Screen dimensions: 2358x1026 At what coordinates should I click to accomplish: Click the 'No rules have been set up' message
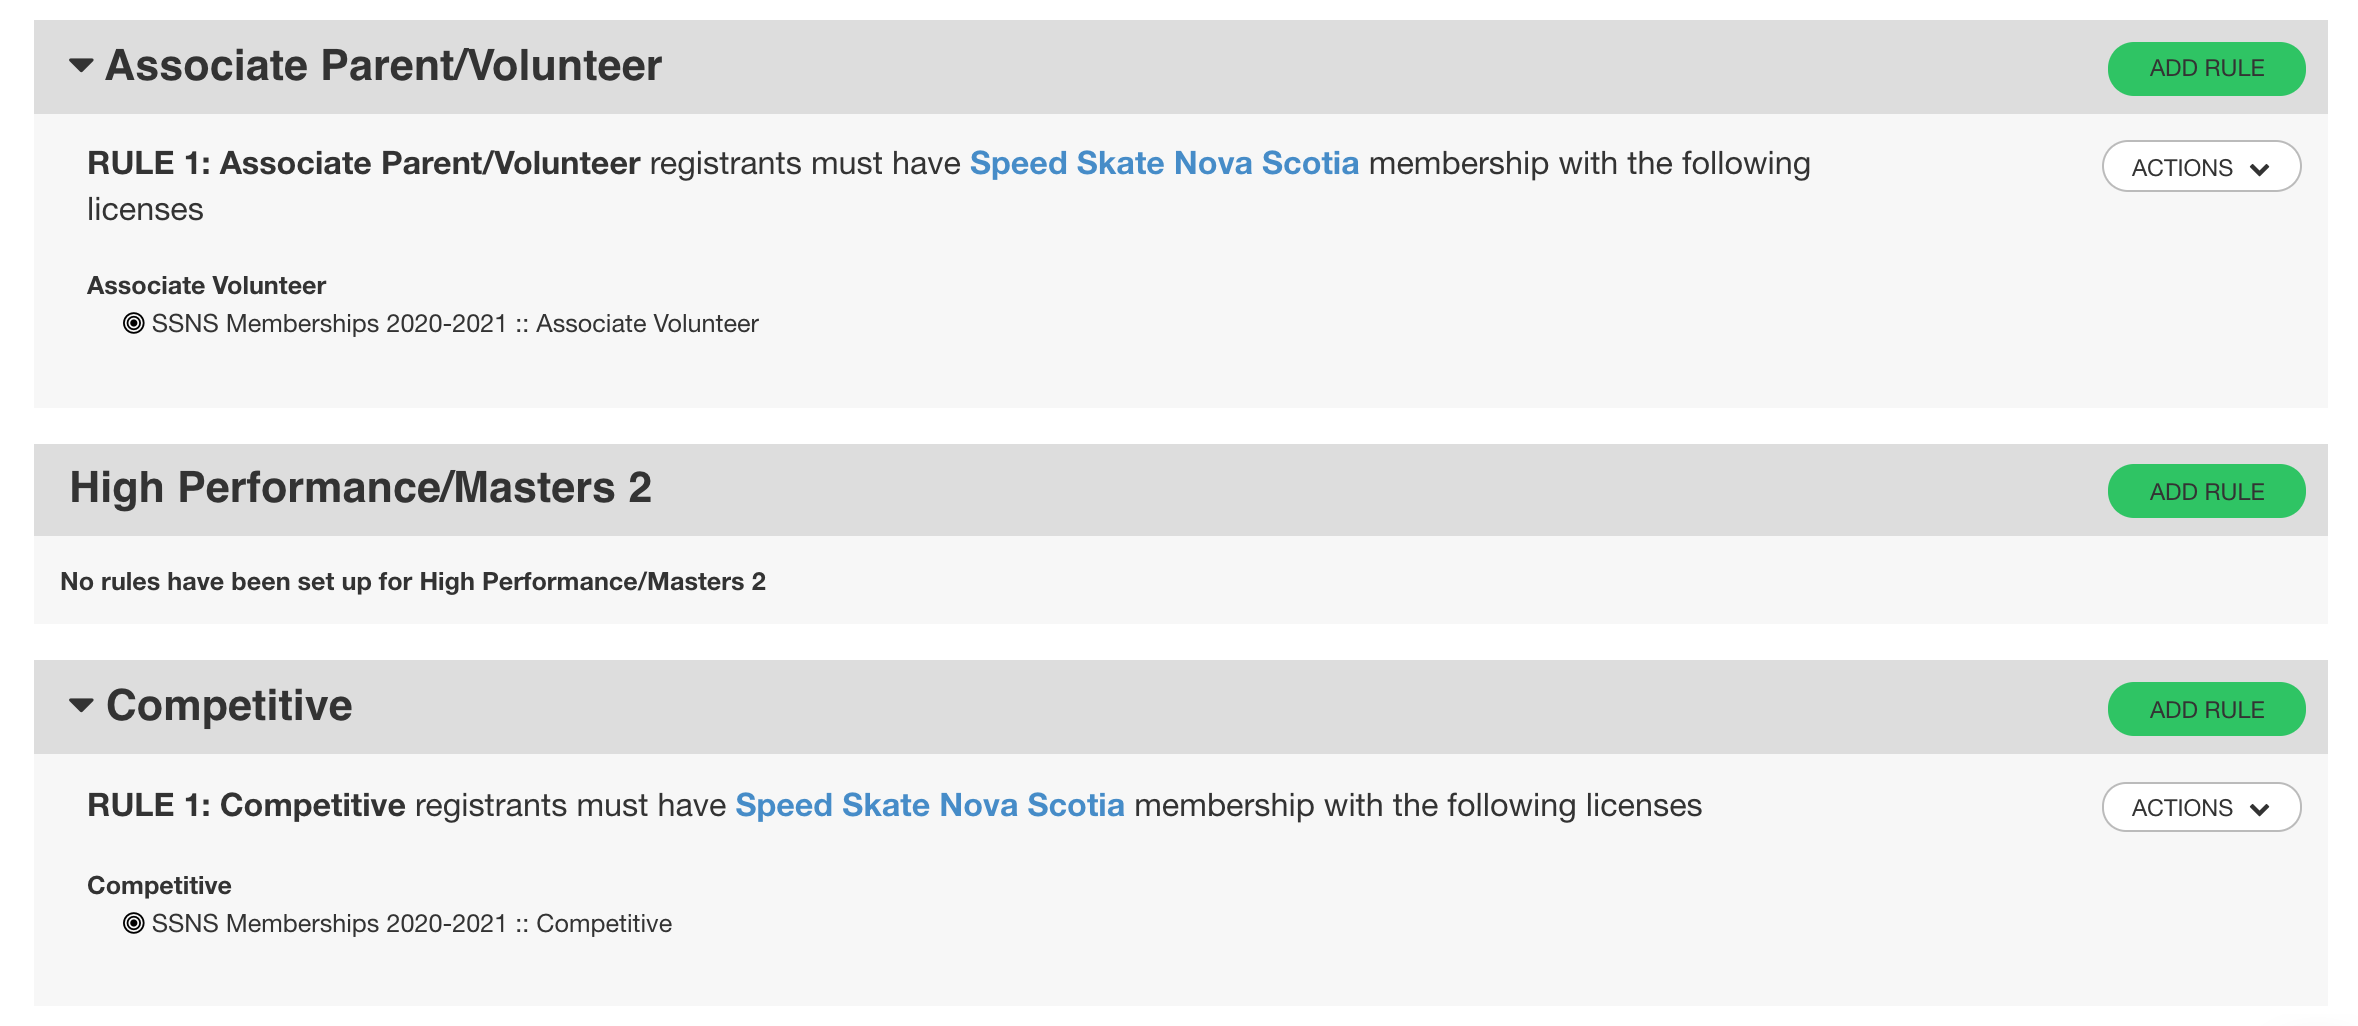(413, 582)
